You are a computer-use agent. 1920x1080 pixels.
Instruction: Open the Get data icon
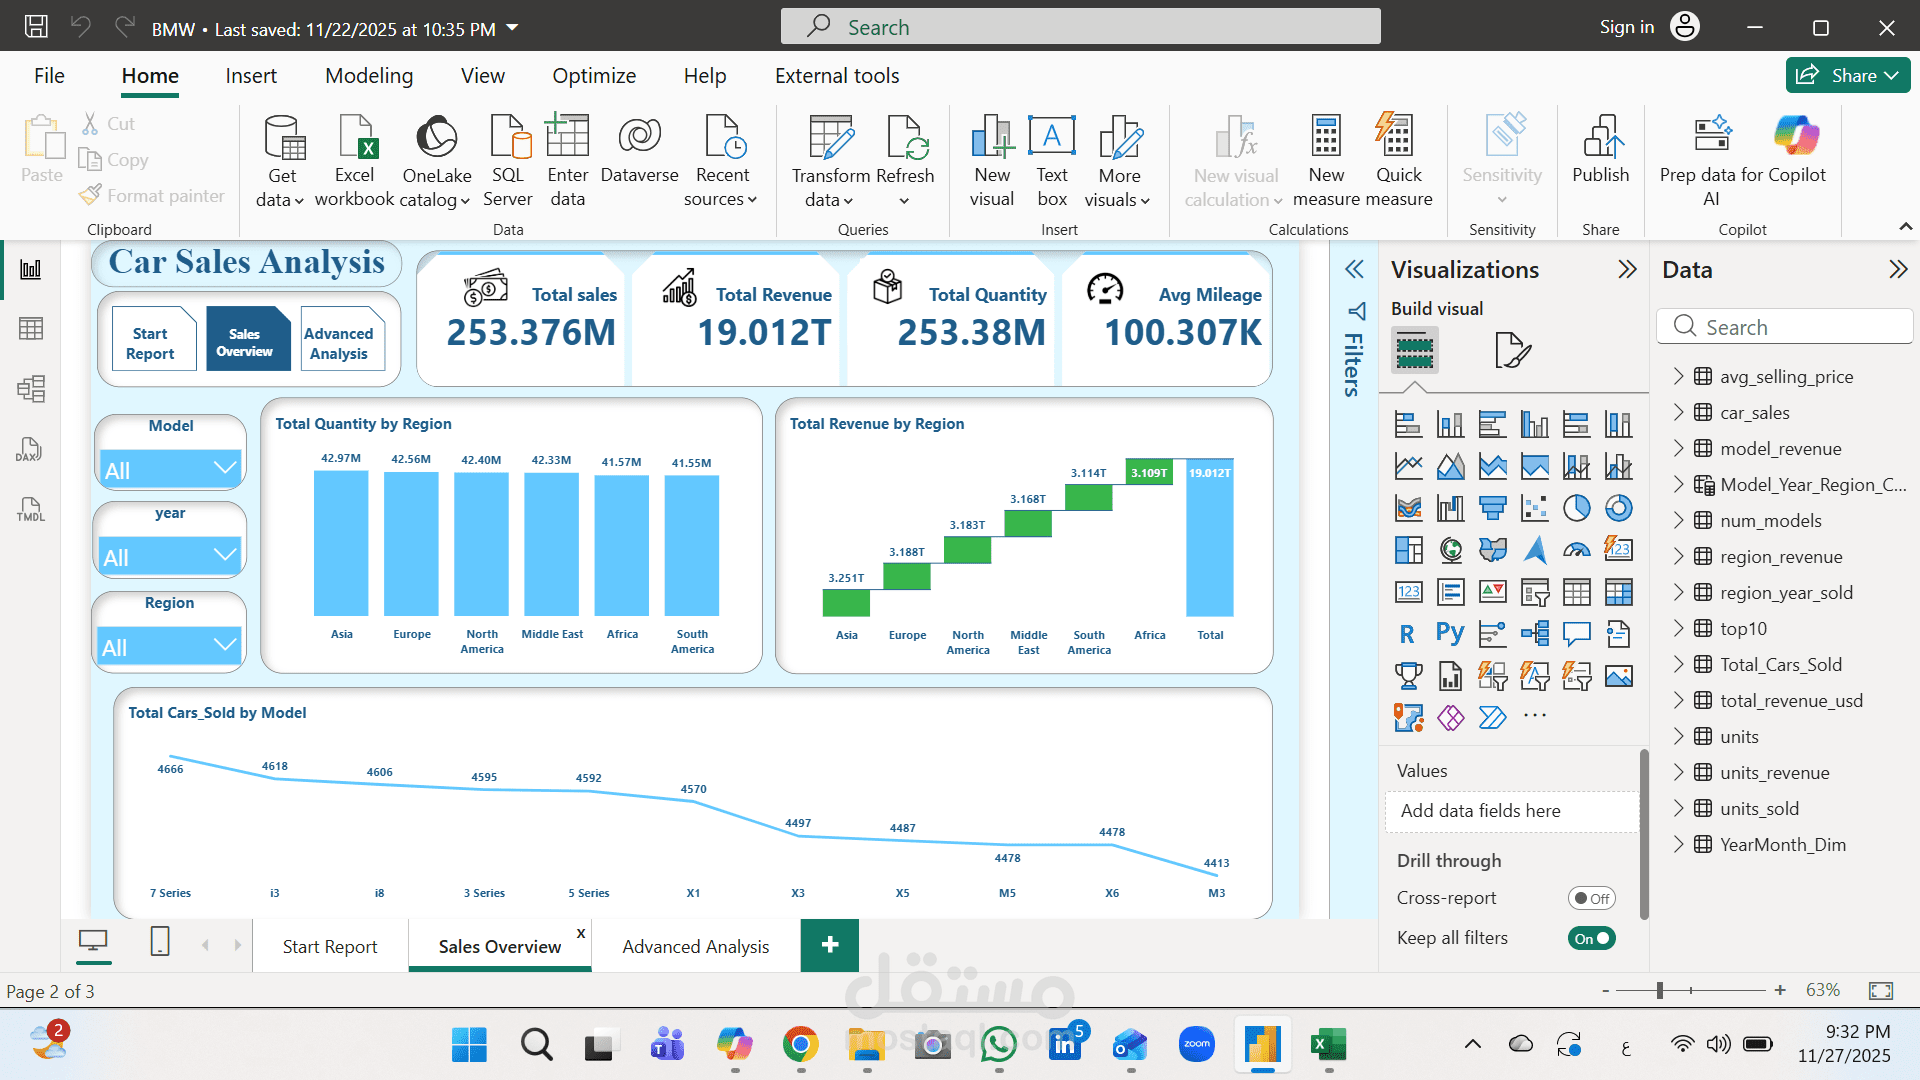[x=283, y=137]
